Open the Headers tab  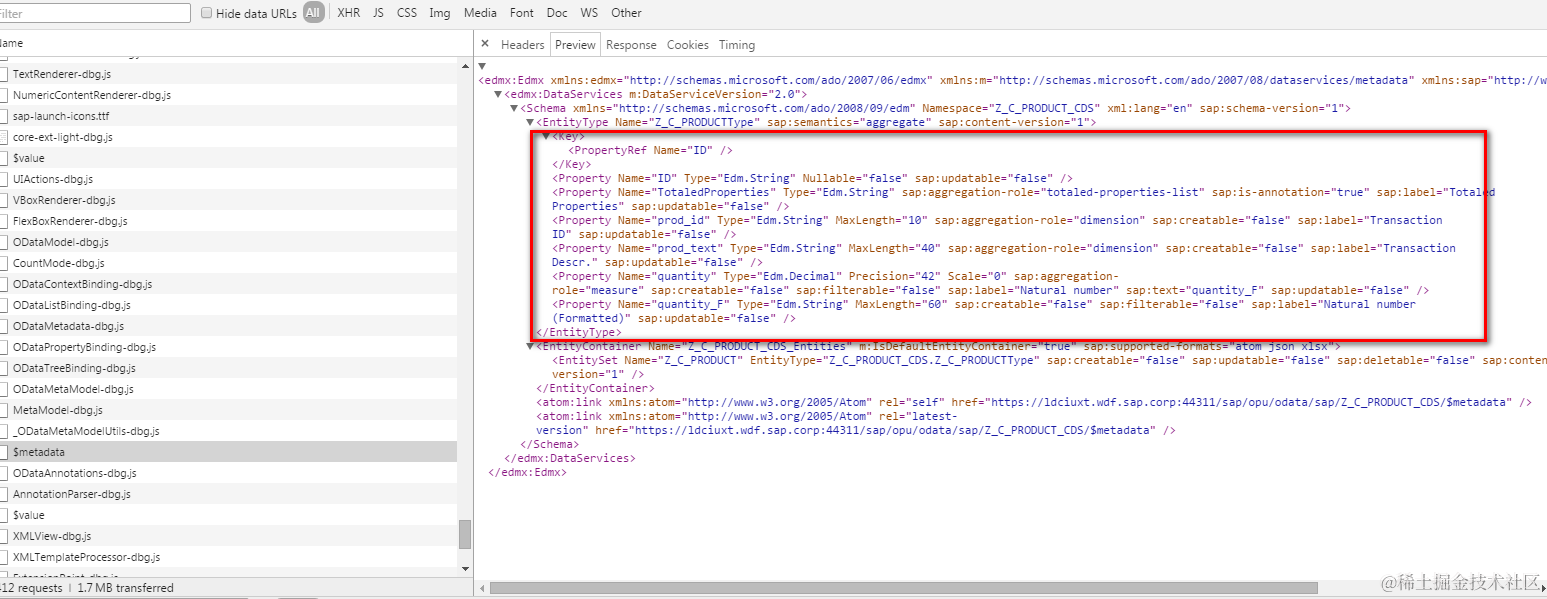(x=523, y=45)
